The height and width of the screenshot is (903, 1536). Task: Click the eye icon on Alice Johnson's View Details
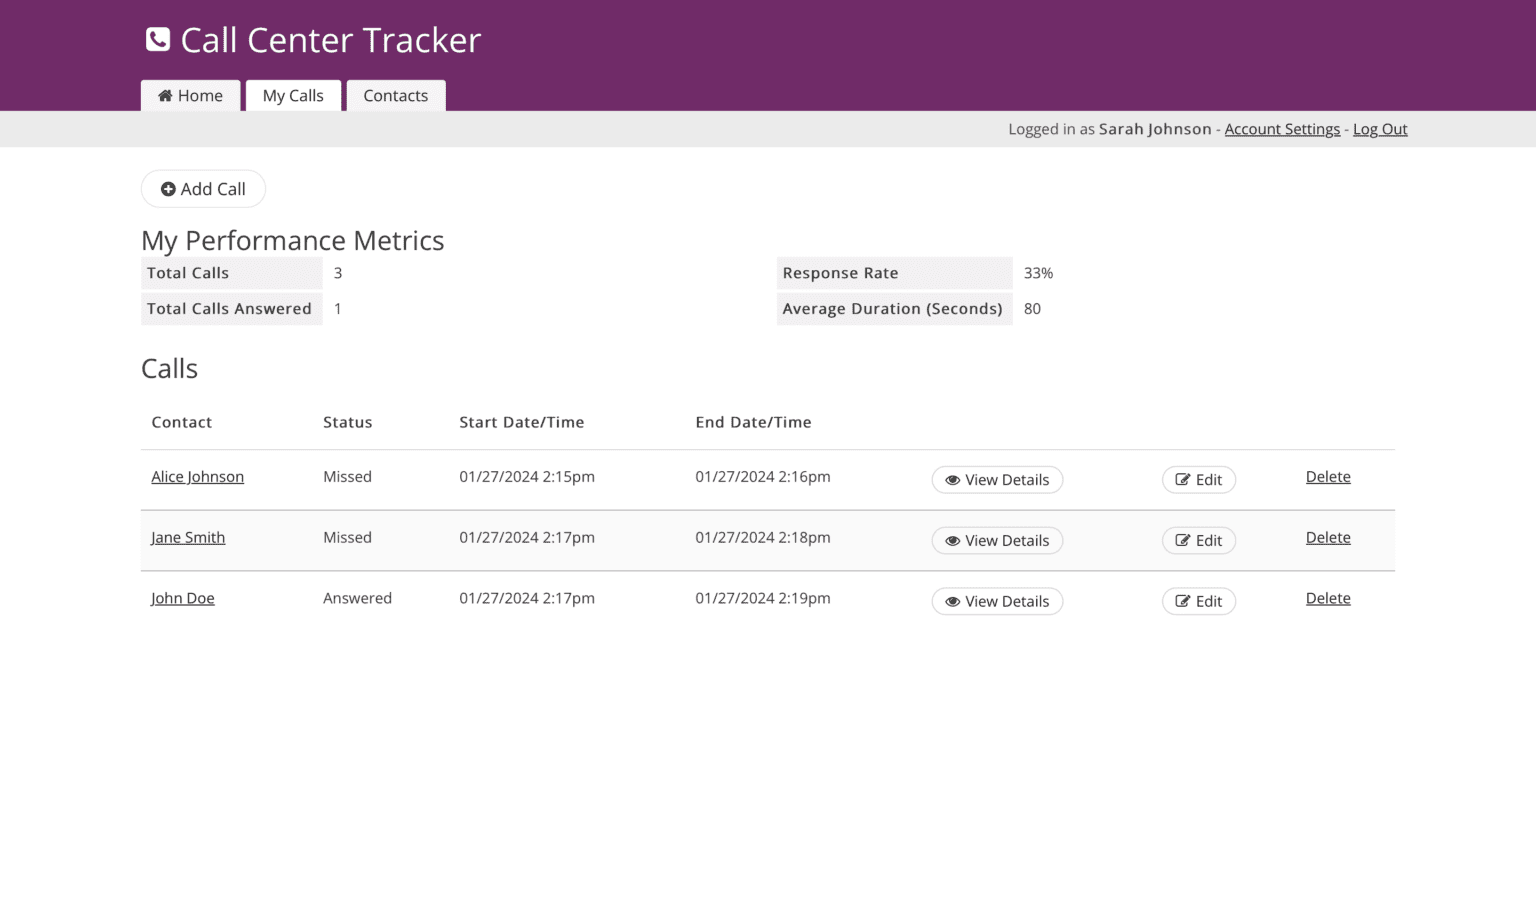coord(953,480)
